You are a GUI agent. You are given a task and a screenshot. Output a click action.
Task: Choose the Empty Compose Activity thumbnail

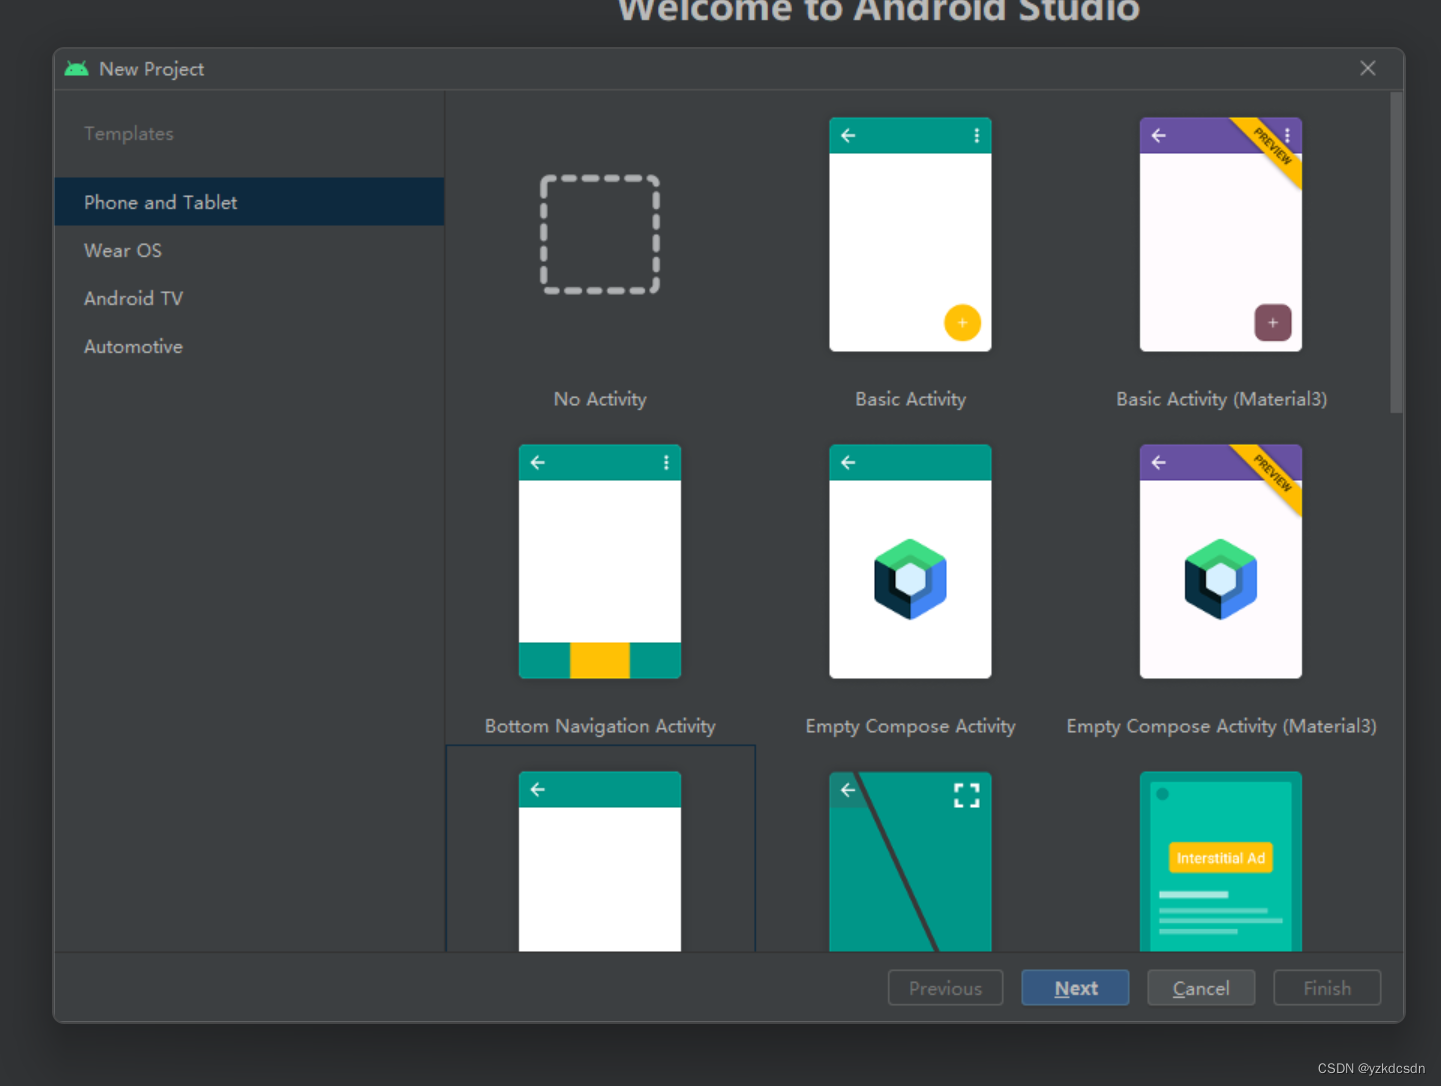tap(910, 562)
